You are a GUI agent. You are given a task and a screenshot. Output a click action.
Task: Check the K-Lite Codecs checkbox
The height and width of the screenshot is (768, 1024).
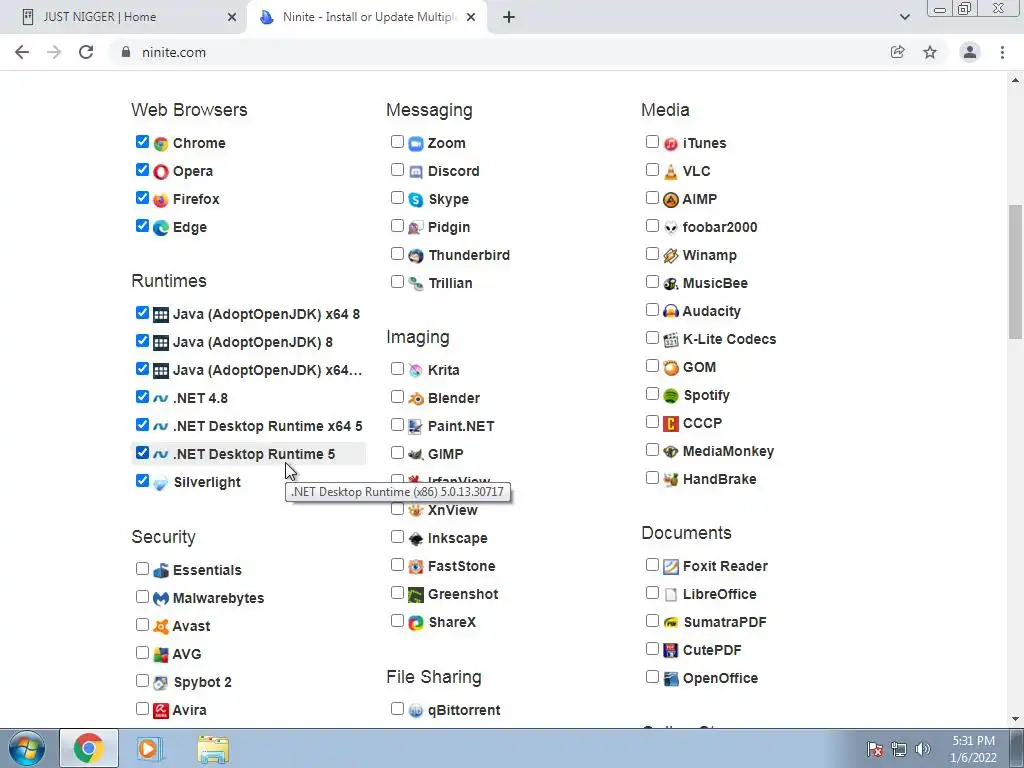(x=652, y=338)
